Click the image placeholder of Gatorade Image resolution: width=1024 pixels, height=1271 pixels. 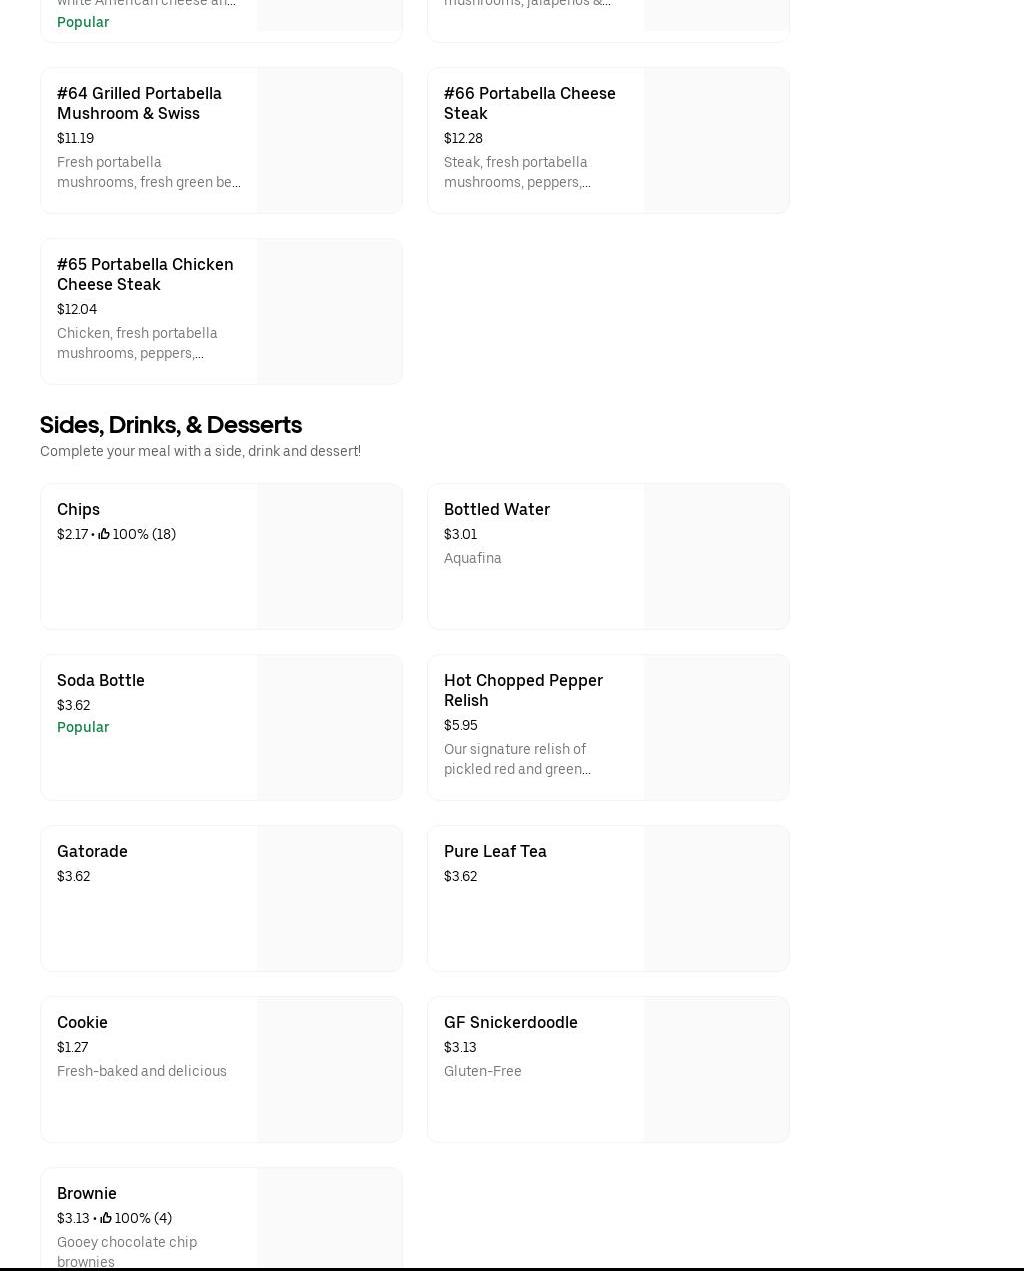click(x=329, y=898)
